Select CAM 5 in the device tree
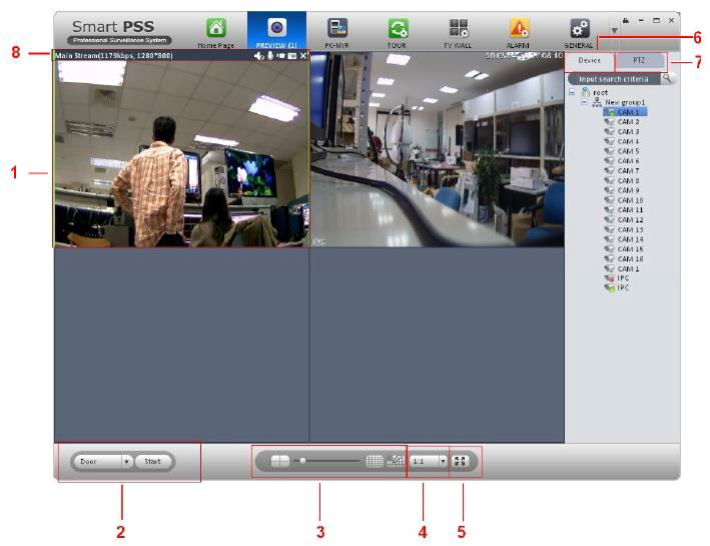This screenshot has height=546, width=710. [628, 151]
